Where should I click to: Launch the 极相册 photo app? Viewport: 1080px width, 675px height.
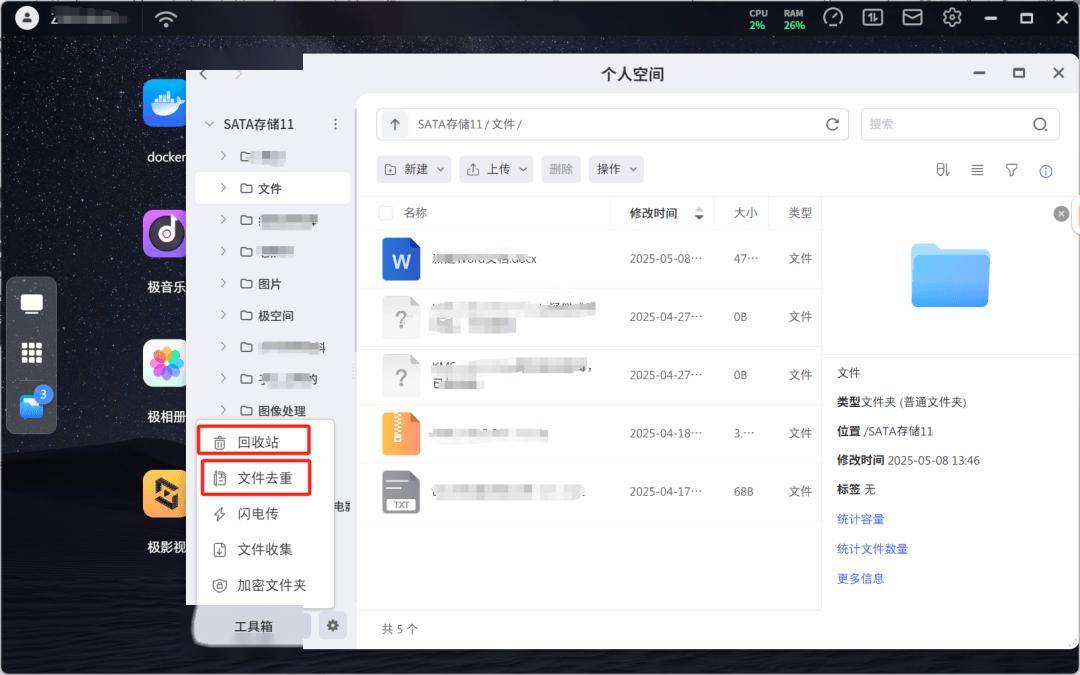pyautogui.click(x=165, y=364)
